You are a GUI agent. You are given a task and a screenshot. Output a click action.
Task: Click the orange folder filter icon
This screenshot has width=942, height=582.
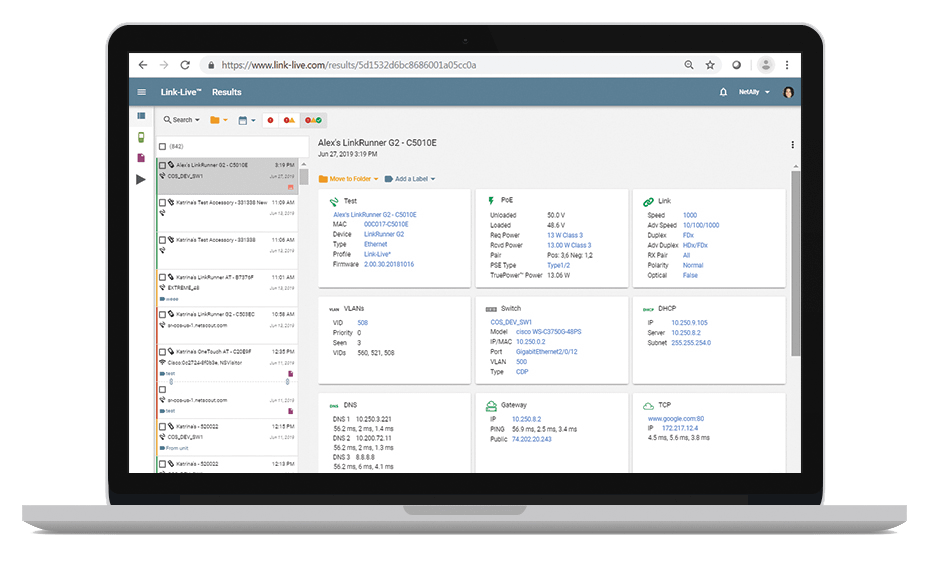pyautogui.click(x=214, y=120)
